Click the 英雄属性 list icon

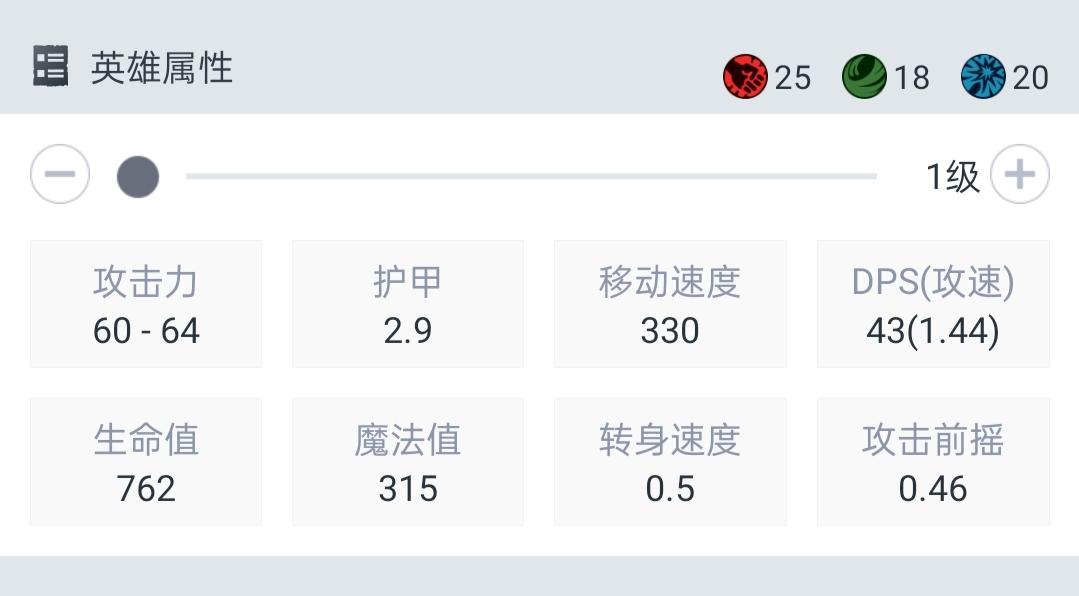pyautogui.click(x=50, y=67)
